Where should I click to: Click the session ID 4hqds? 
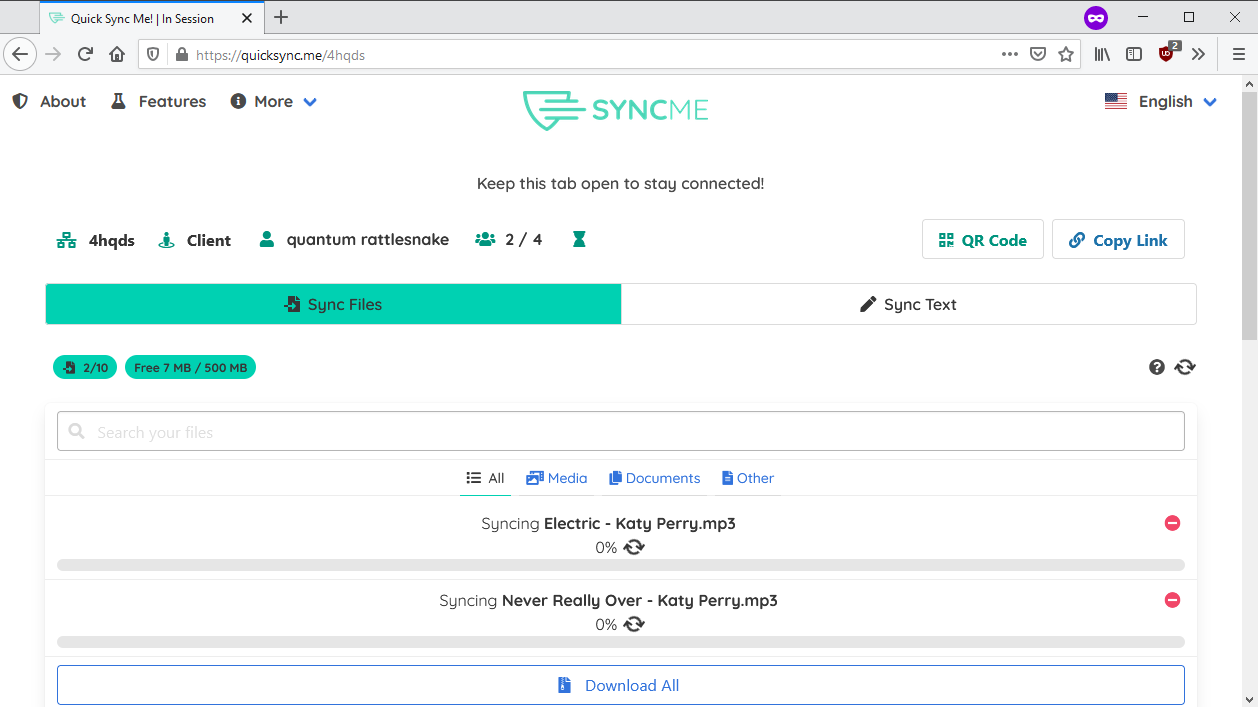96,240
